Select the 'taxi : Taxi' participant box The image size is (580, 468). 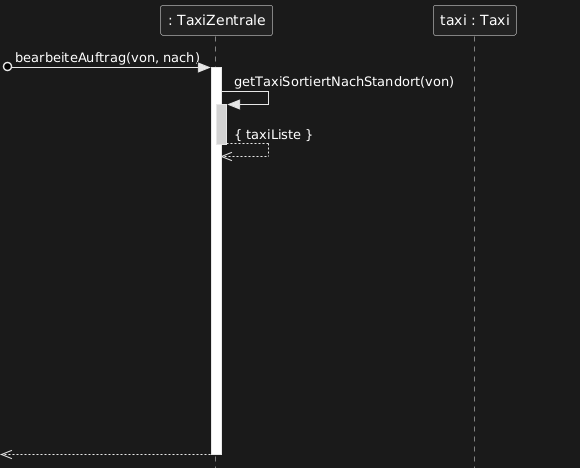pyautogui.click(x=475, y=20)
